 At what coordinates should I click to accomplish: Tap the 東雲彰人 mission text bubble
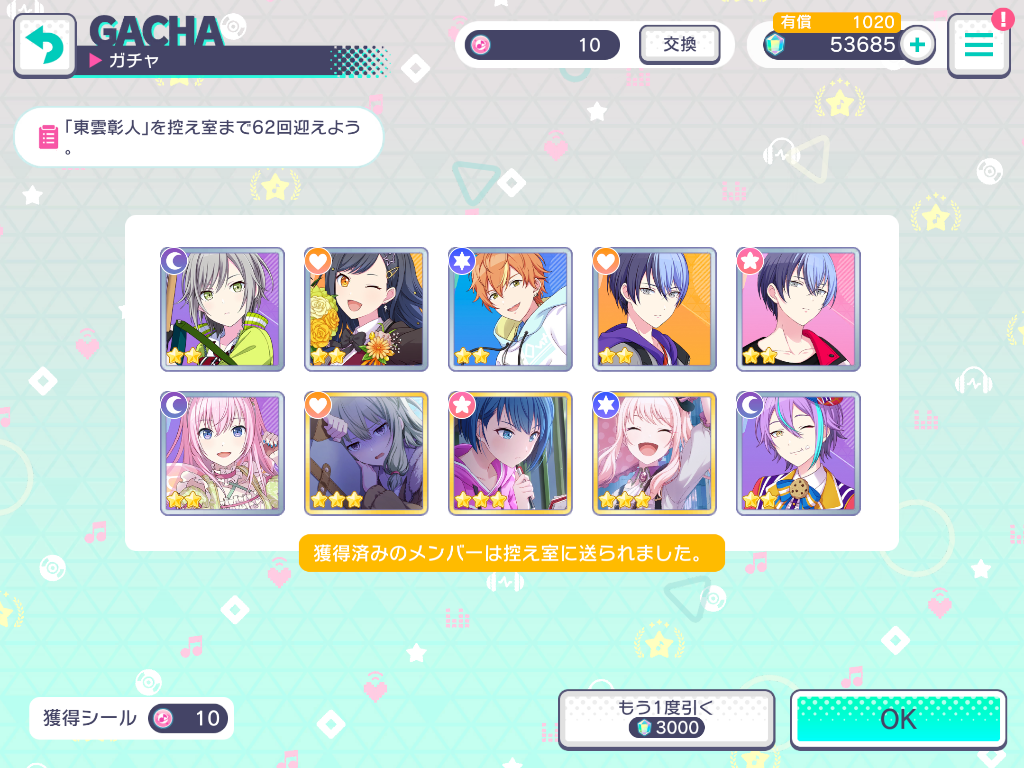pos(199,137)
